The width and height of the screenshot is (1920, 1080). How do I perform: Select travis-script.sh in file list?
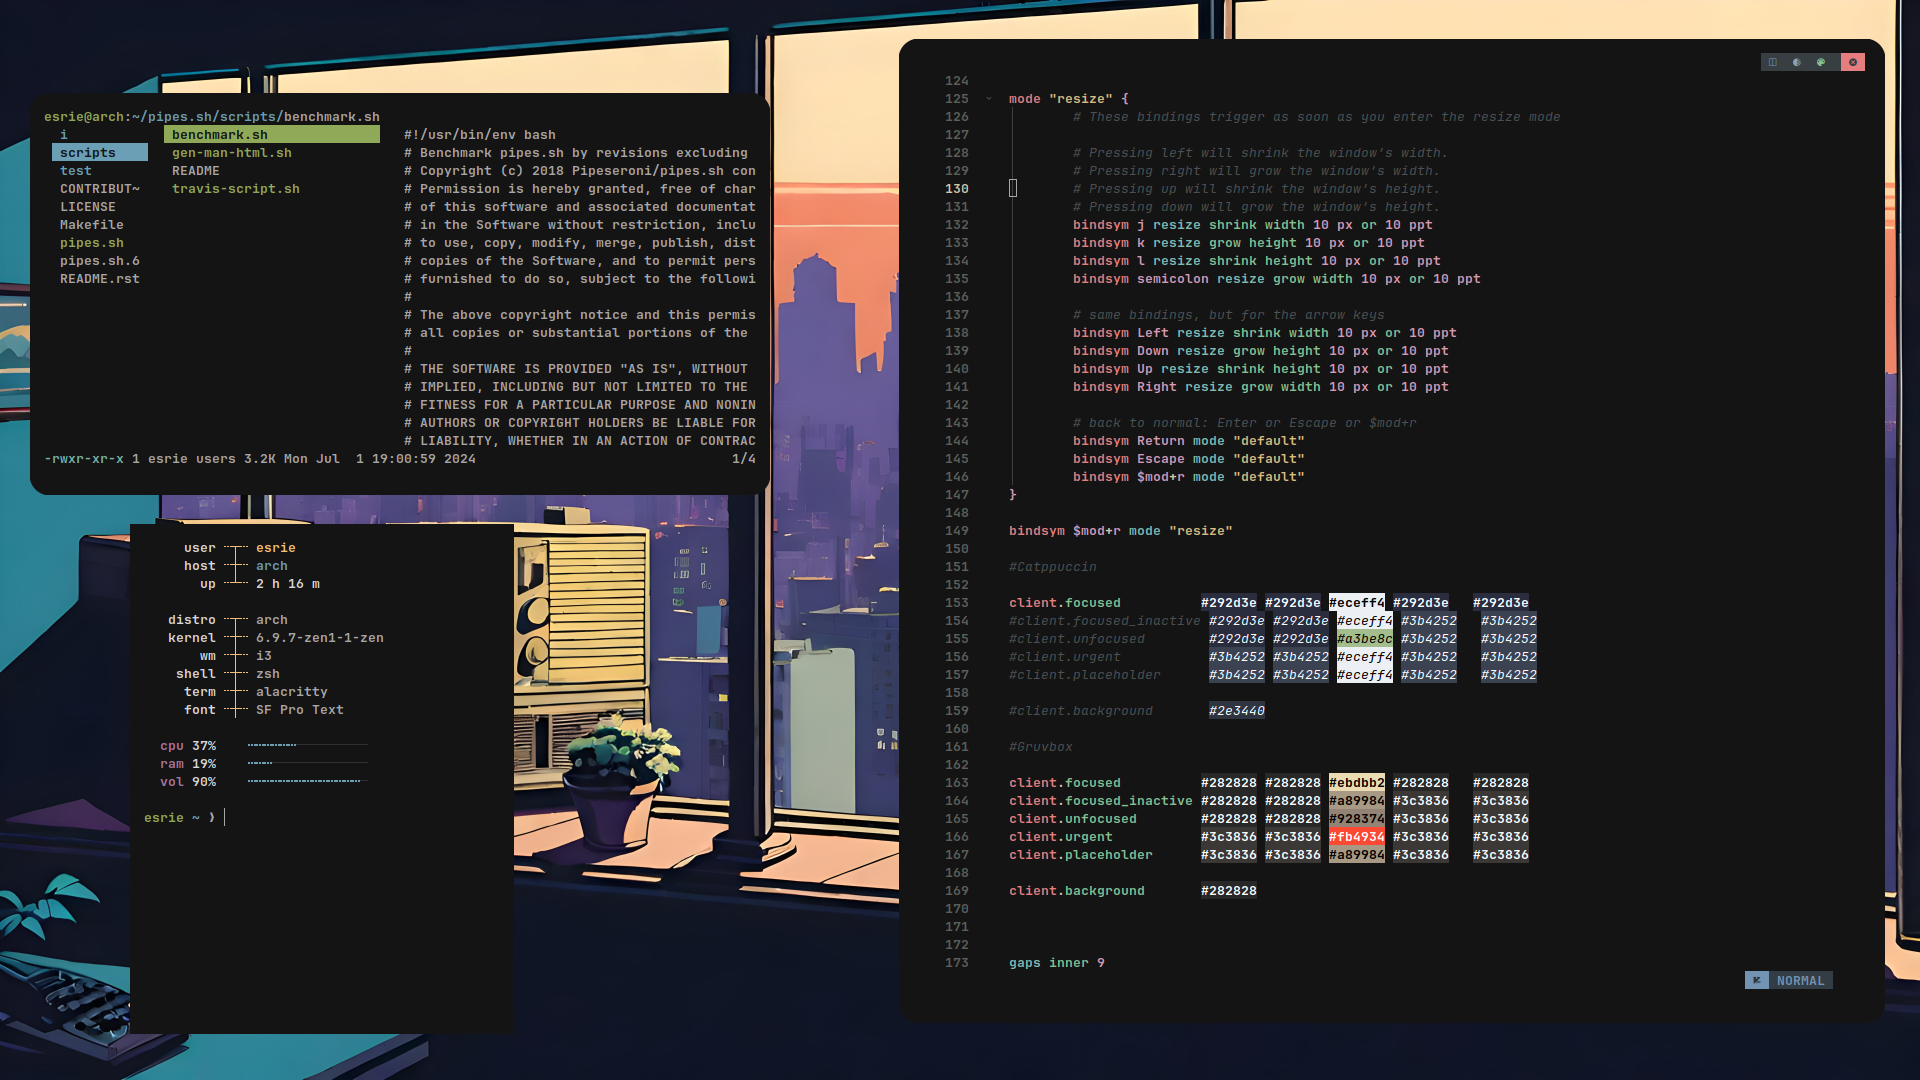(x=236, y=189)
